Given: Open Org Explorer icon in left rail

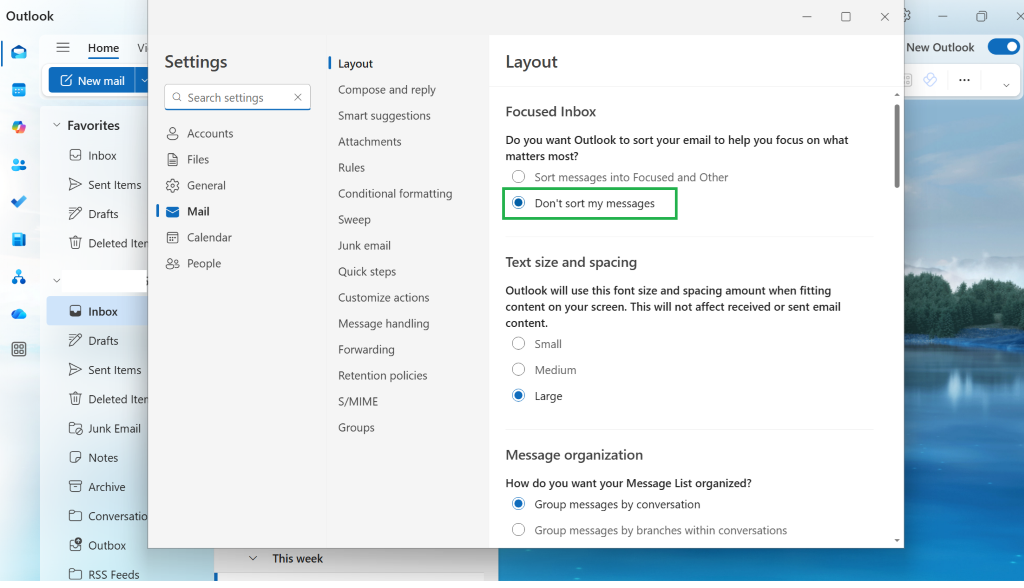Looking at the screenshot, I should [x=19, y=277].
